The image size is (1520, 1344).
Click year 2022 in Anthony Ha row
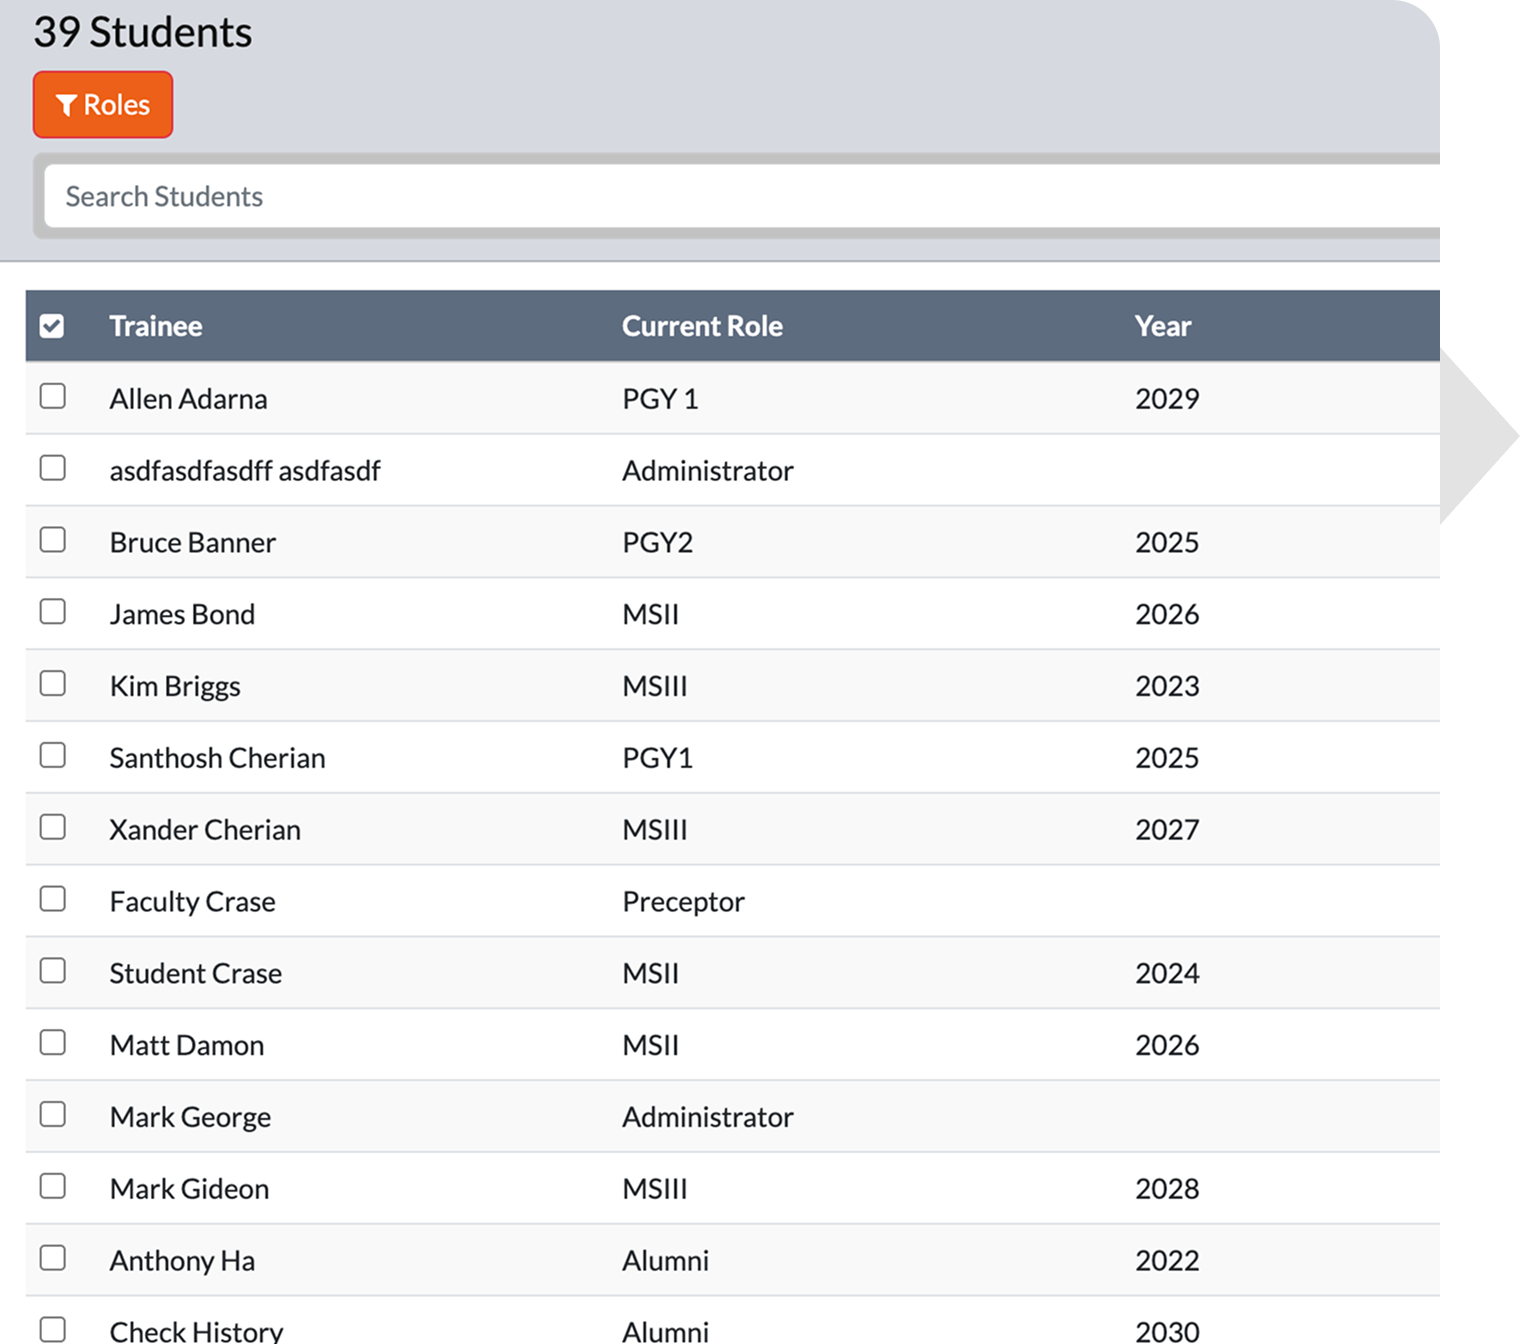point(1167,1261)
